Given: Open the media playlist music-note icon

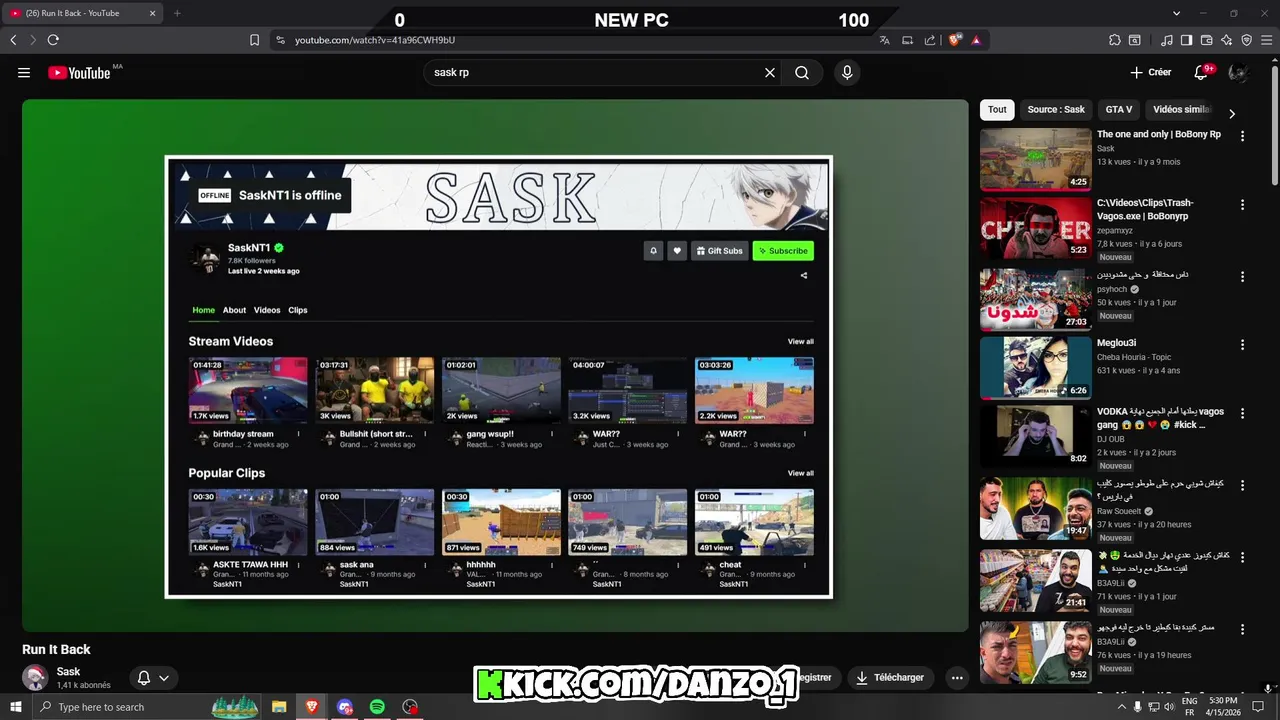Looking at the screenshot, I should pos(1166,40).
